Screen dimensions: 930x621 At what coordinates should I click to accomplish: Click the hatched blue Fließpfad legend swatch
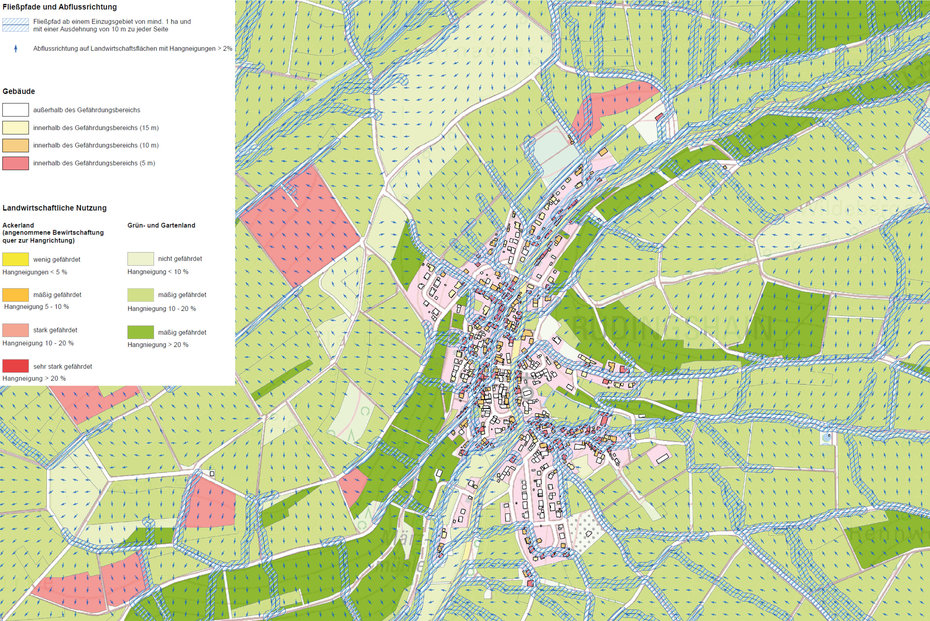[x=15, y=25]
